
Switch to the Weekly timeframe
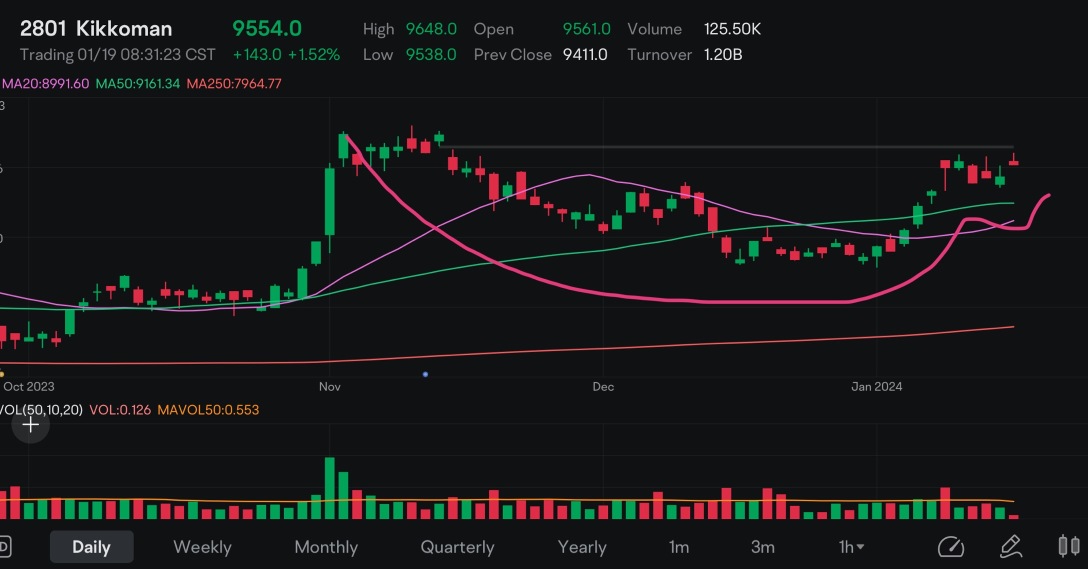202,547
